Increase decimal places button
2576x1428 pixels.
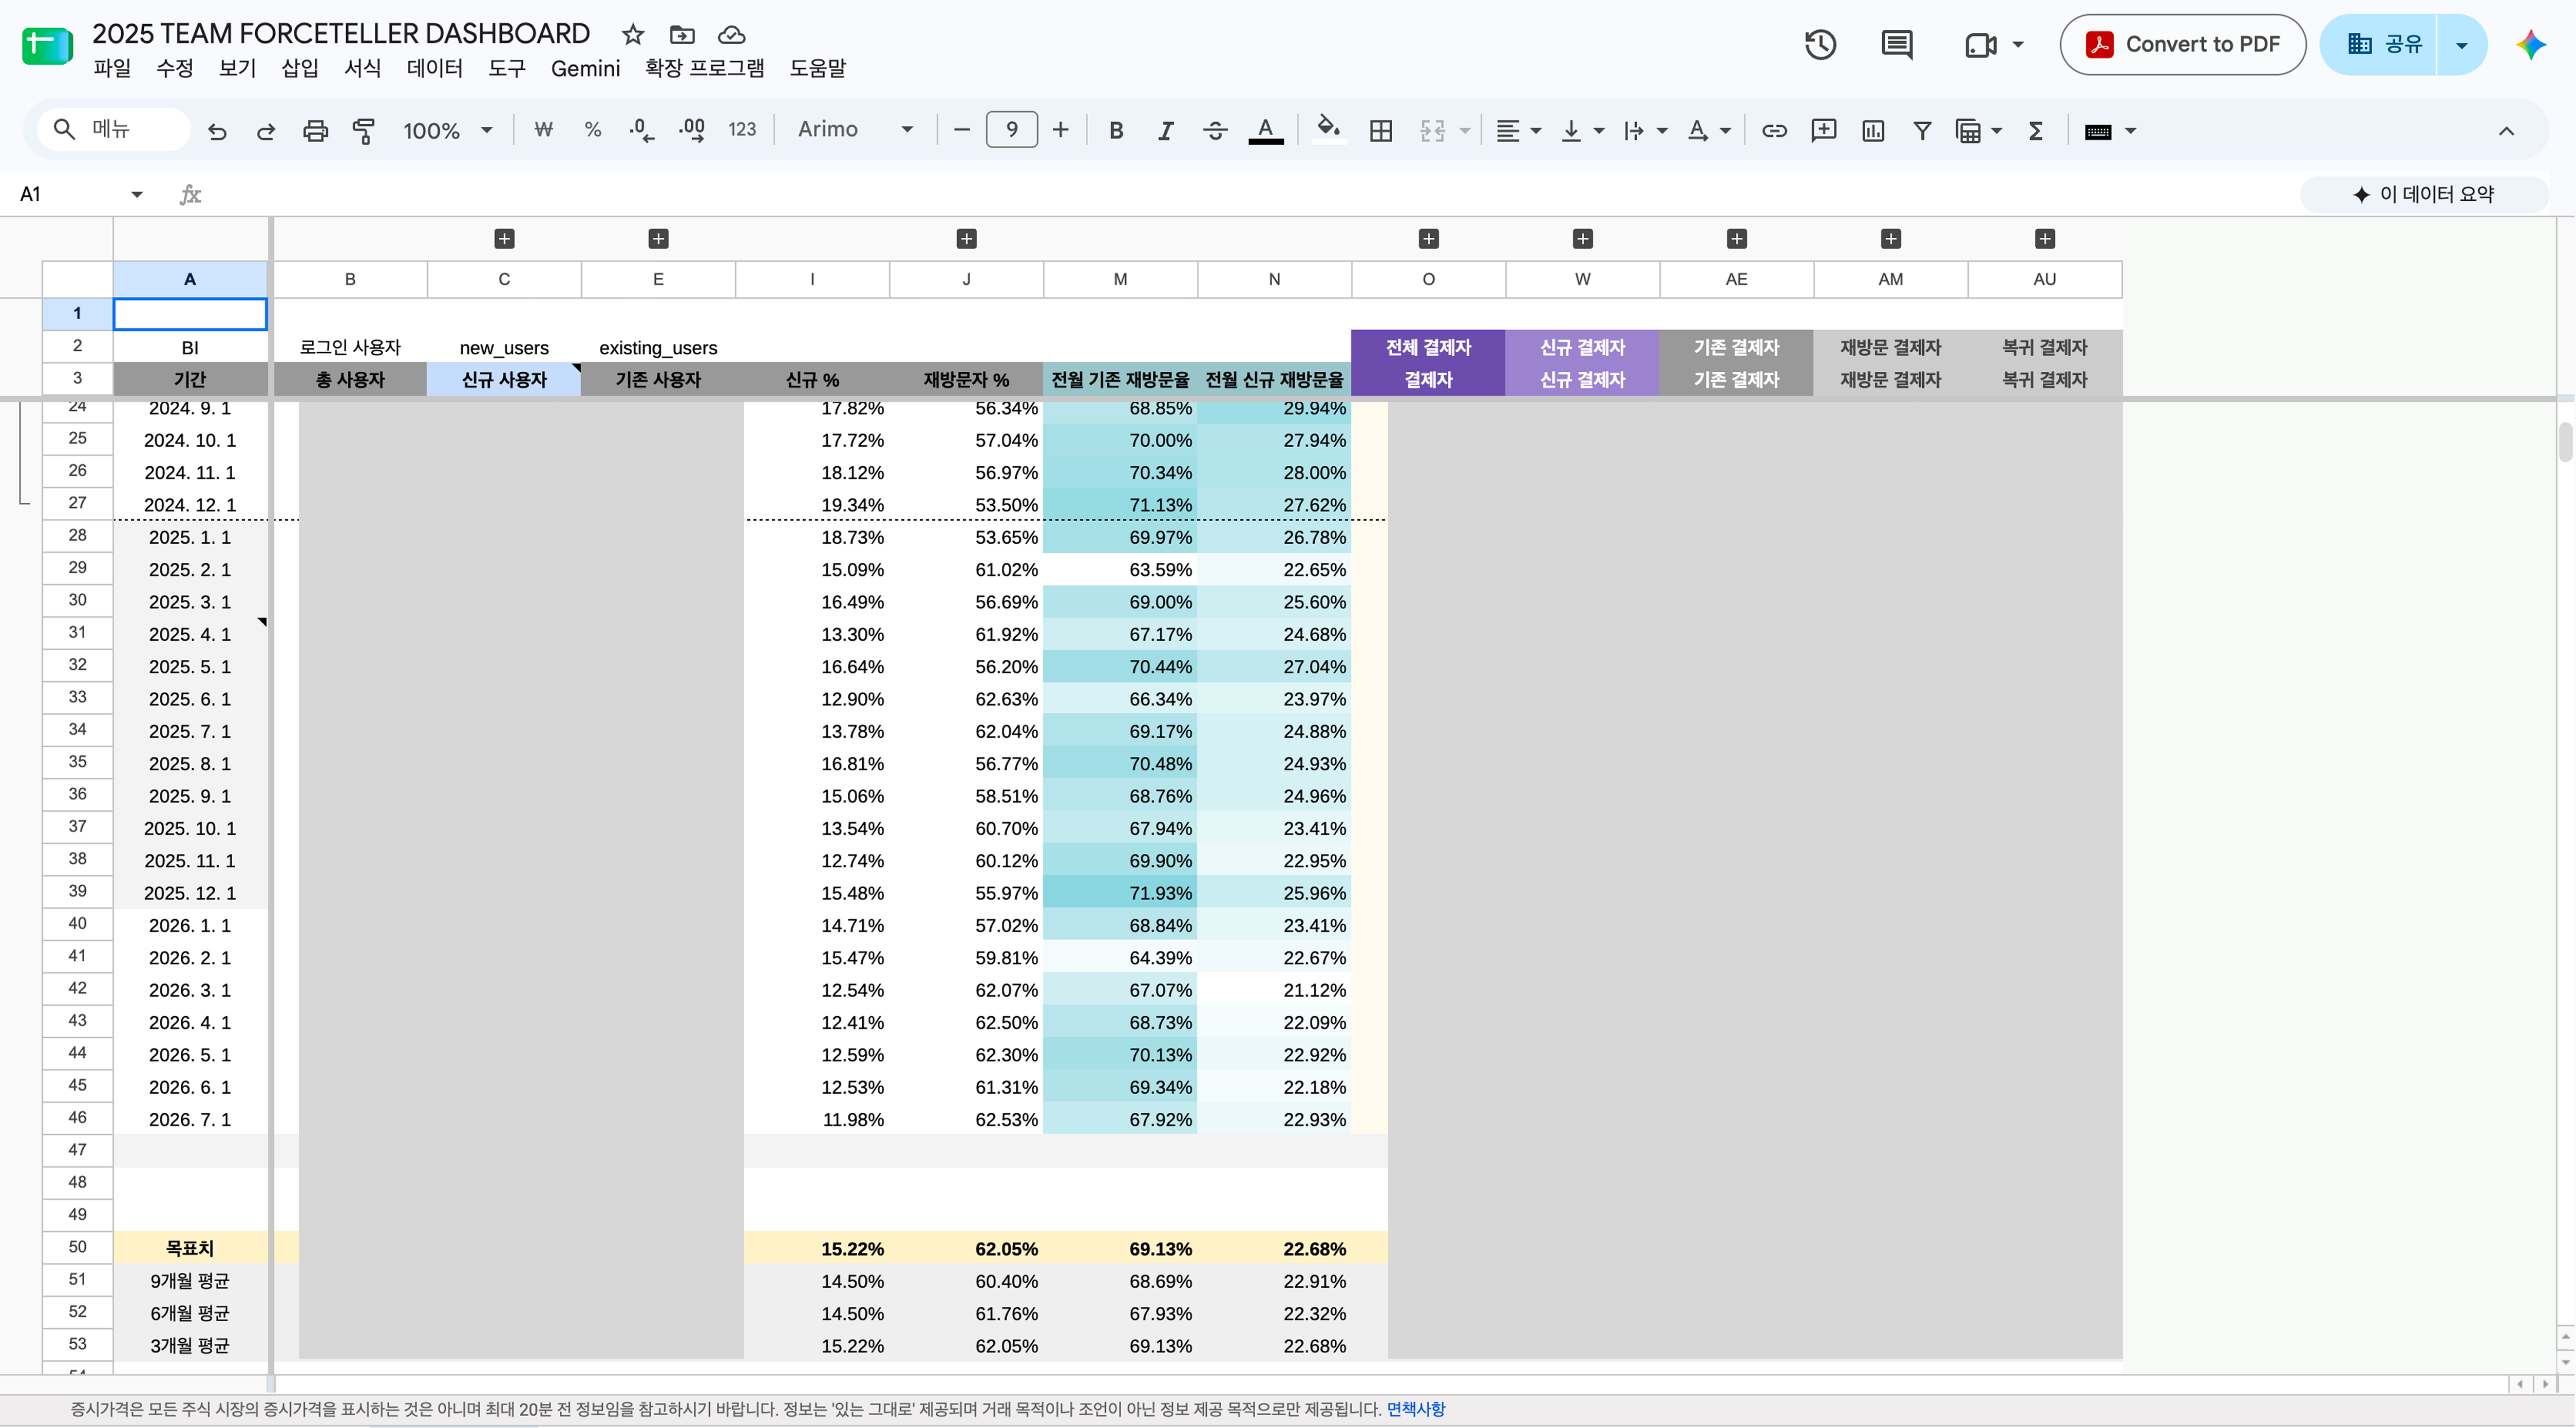point(692,130)
